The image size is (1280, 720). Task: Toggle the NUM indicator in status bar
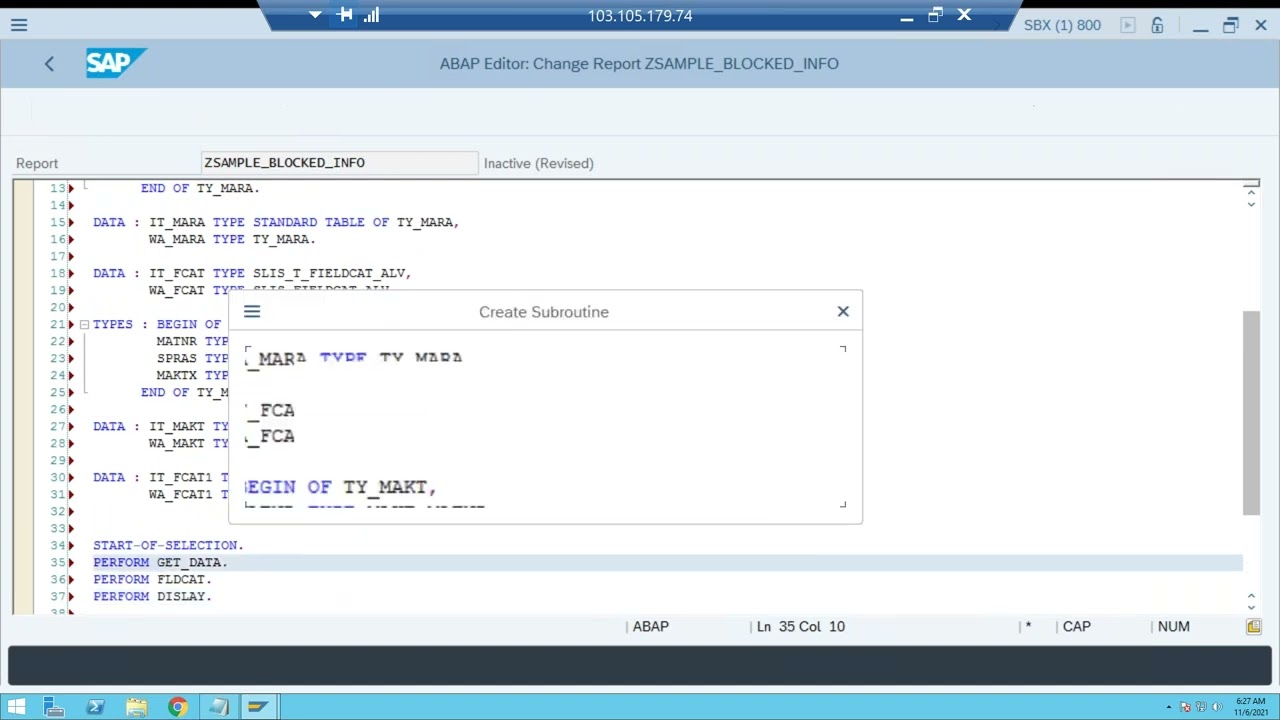[x=1173, y=626]
